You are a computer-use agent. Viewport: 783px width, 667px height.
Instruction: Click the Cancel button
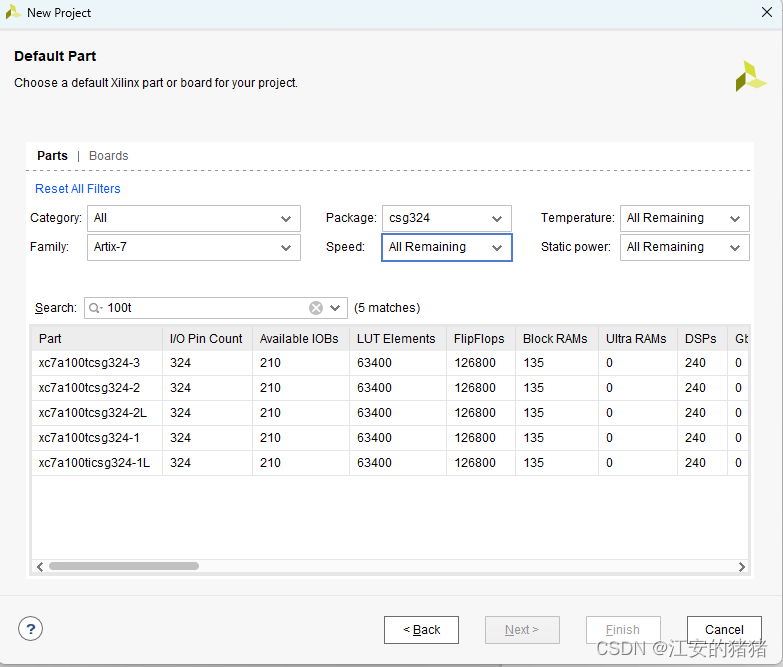click(724, 630)
